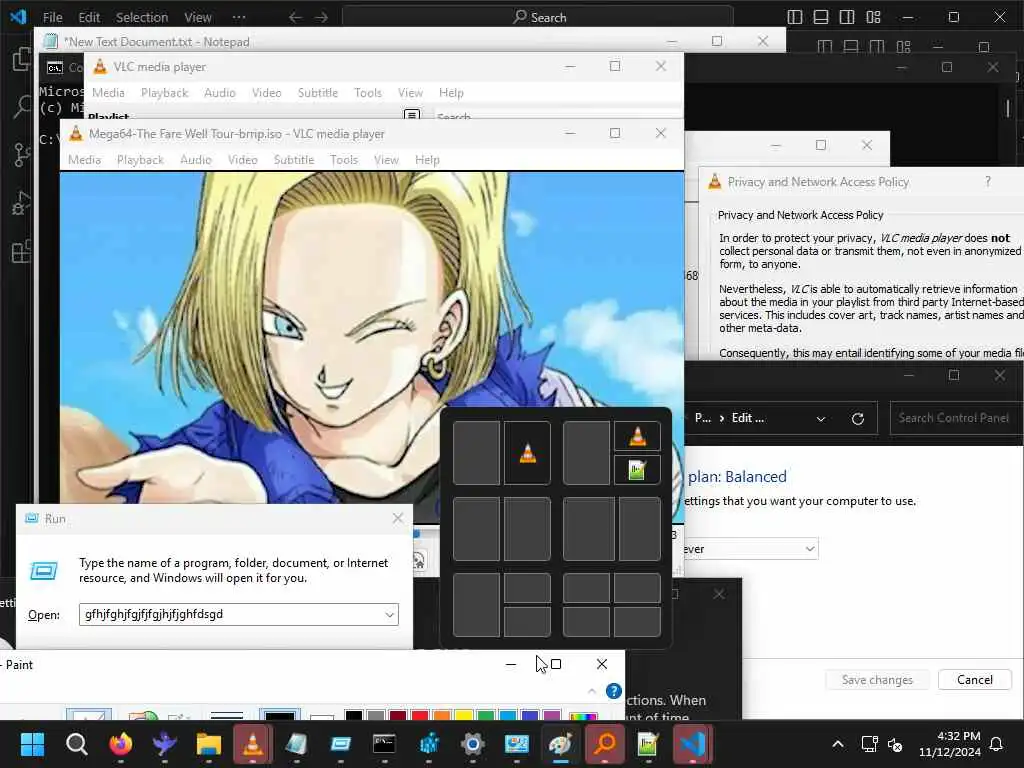Viewport: 1024px width, 768px height.
Task: Select the yellow color swatch in Paint
Action: pos(464,715)
